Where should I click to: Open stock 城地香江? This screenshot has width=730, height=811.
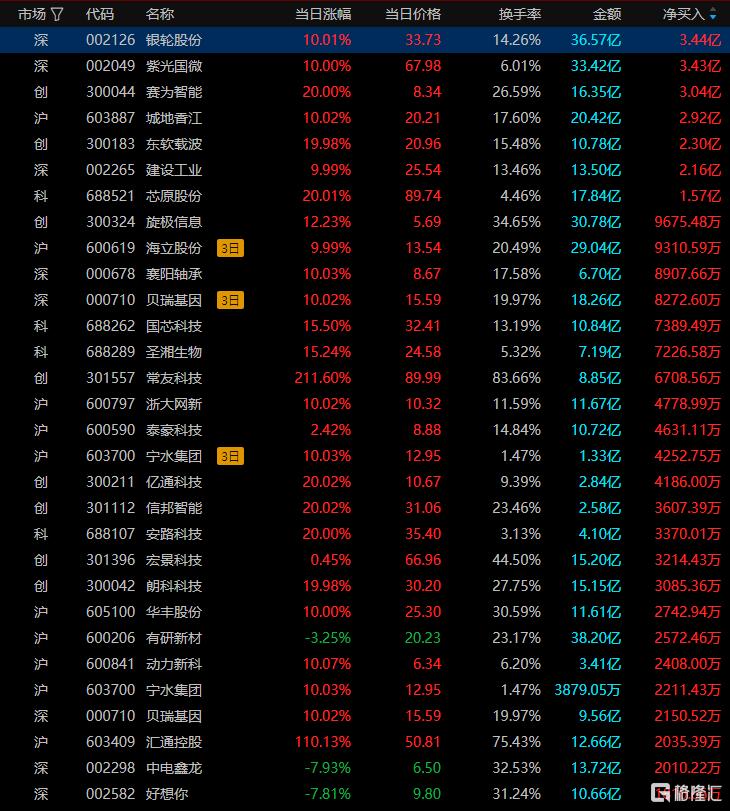tap(174, 118)
